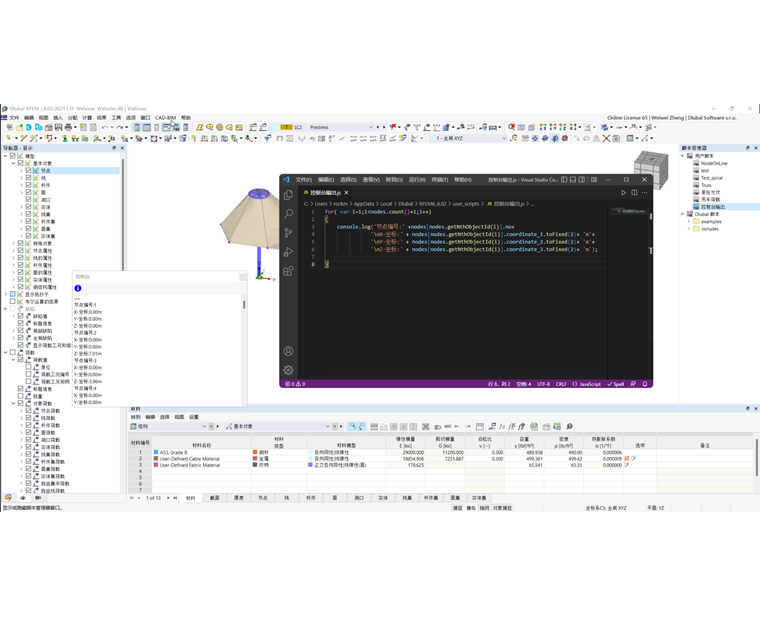760x617 pixels.
Task: Click the VS Code Accounts icon
Action: tap(288, 351)
